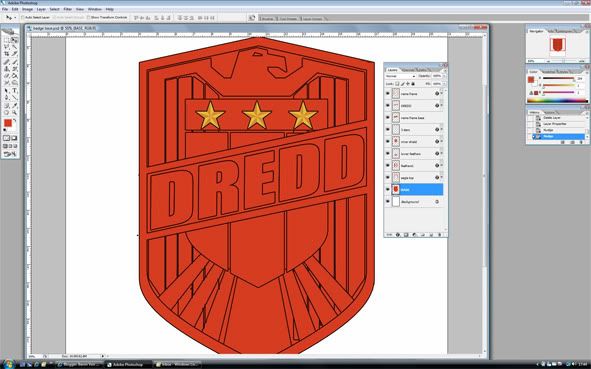Switch to Quick Mask mode

click(14, 138)
